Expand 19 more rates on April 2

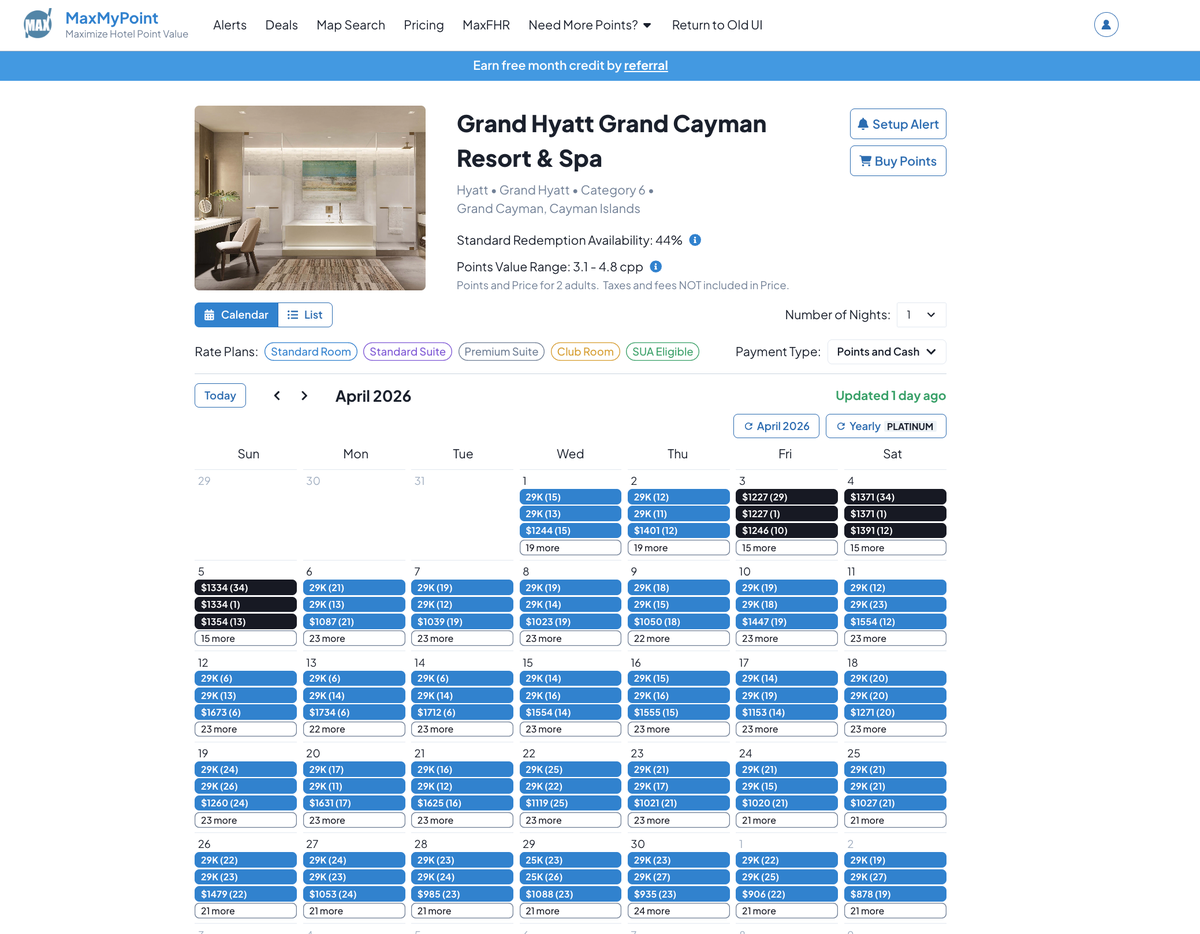click(678, 548)
